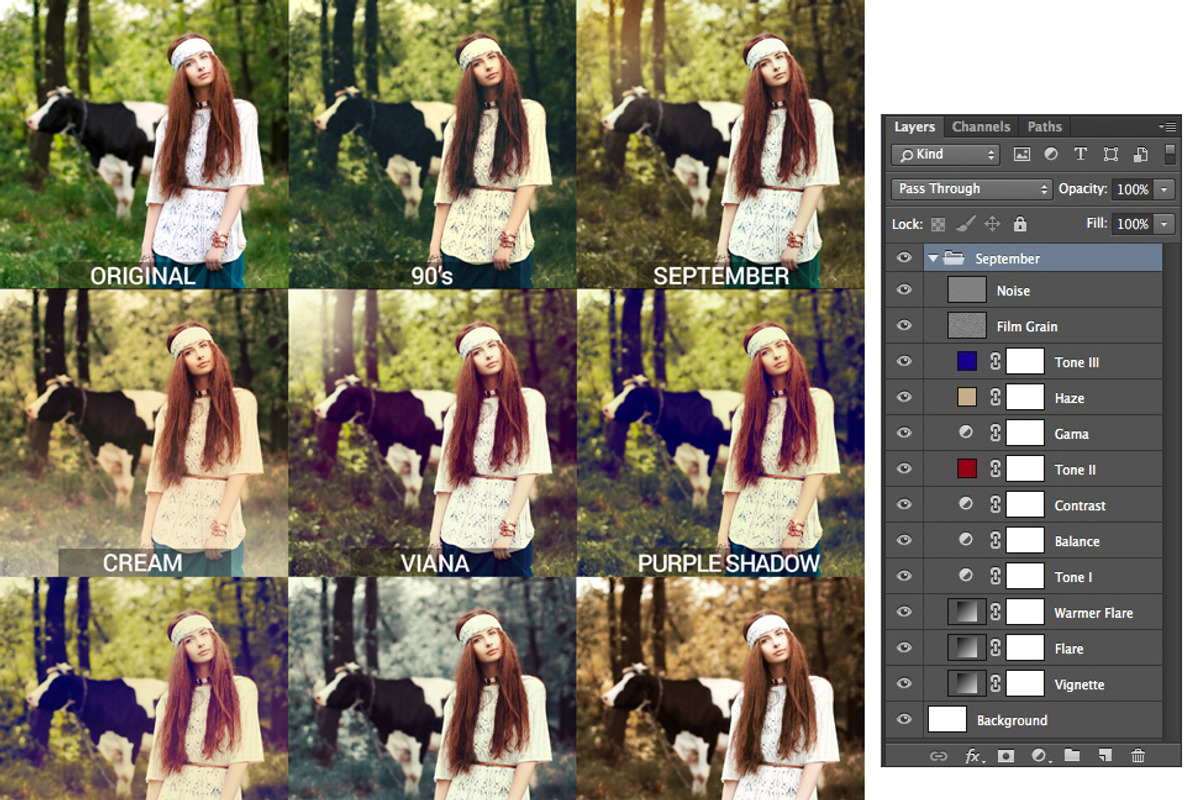Collapse the September group triangle

click(x=933, y=258)
